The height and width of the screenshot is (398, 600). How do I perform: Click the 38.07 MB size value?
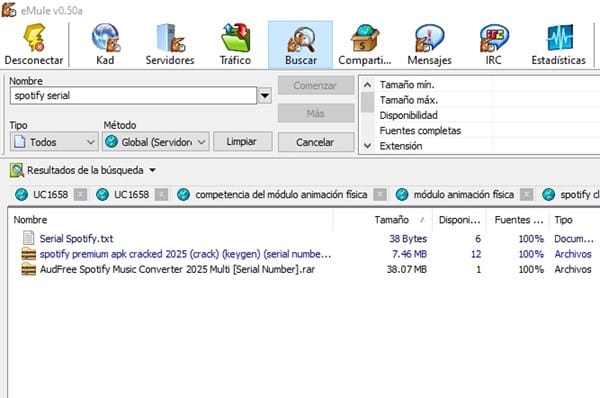tap(406, 269)
